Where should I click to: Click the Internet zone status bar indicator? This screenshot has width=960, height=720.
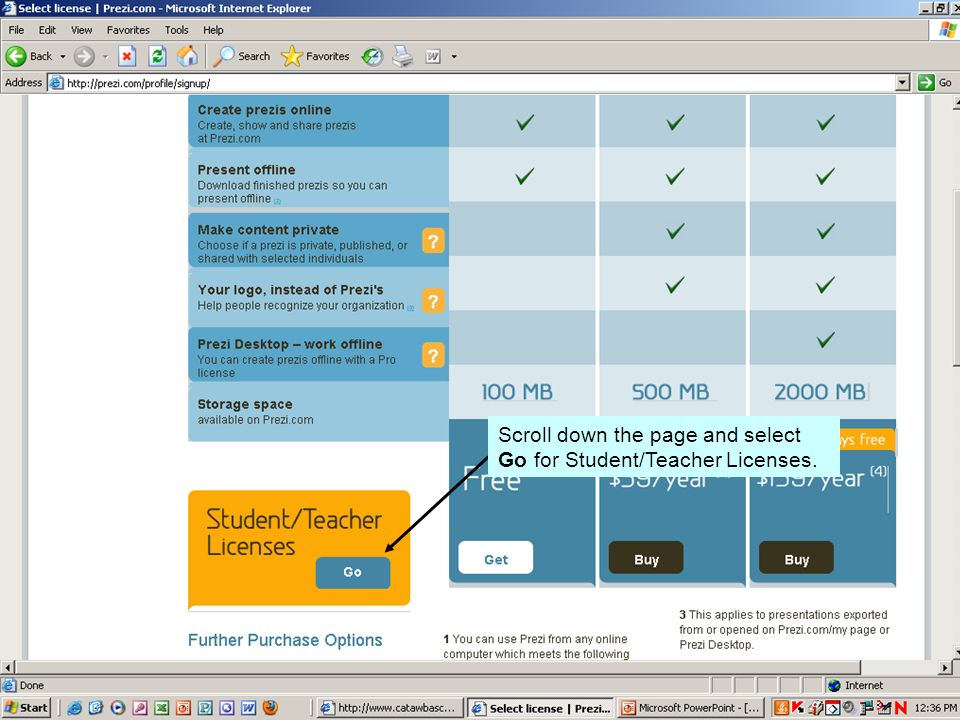[855, 685]
